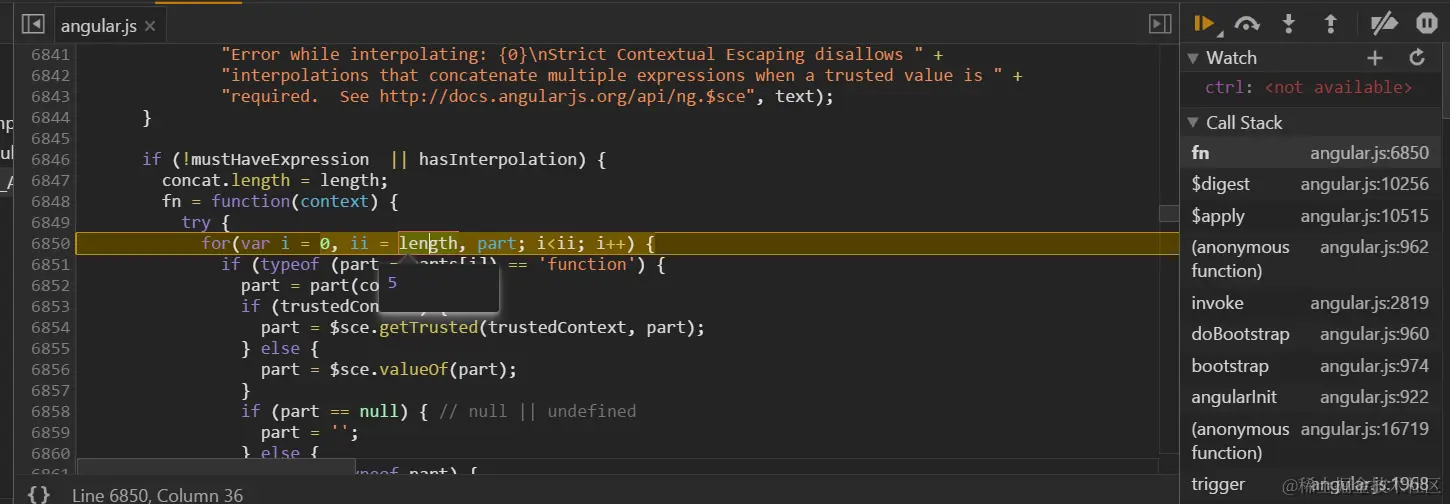The image size is (1450, 504).
Task: Toggle the file navigator sidebar icon
Action: click(33, 24)
